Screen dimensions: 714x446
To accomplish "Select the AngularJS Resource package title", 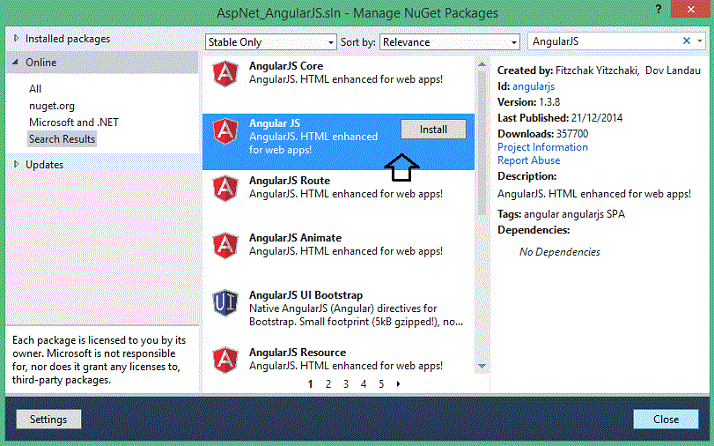I will pos(297,353).
